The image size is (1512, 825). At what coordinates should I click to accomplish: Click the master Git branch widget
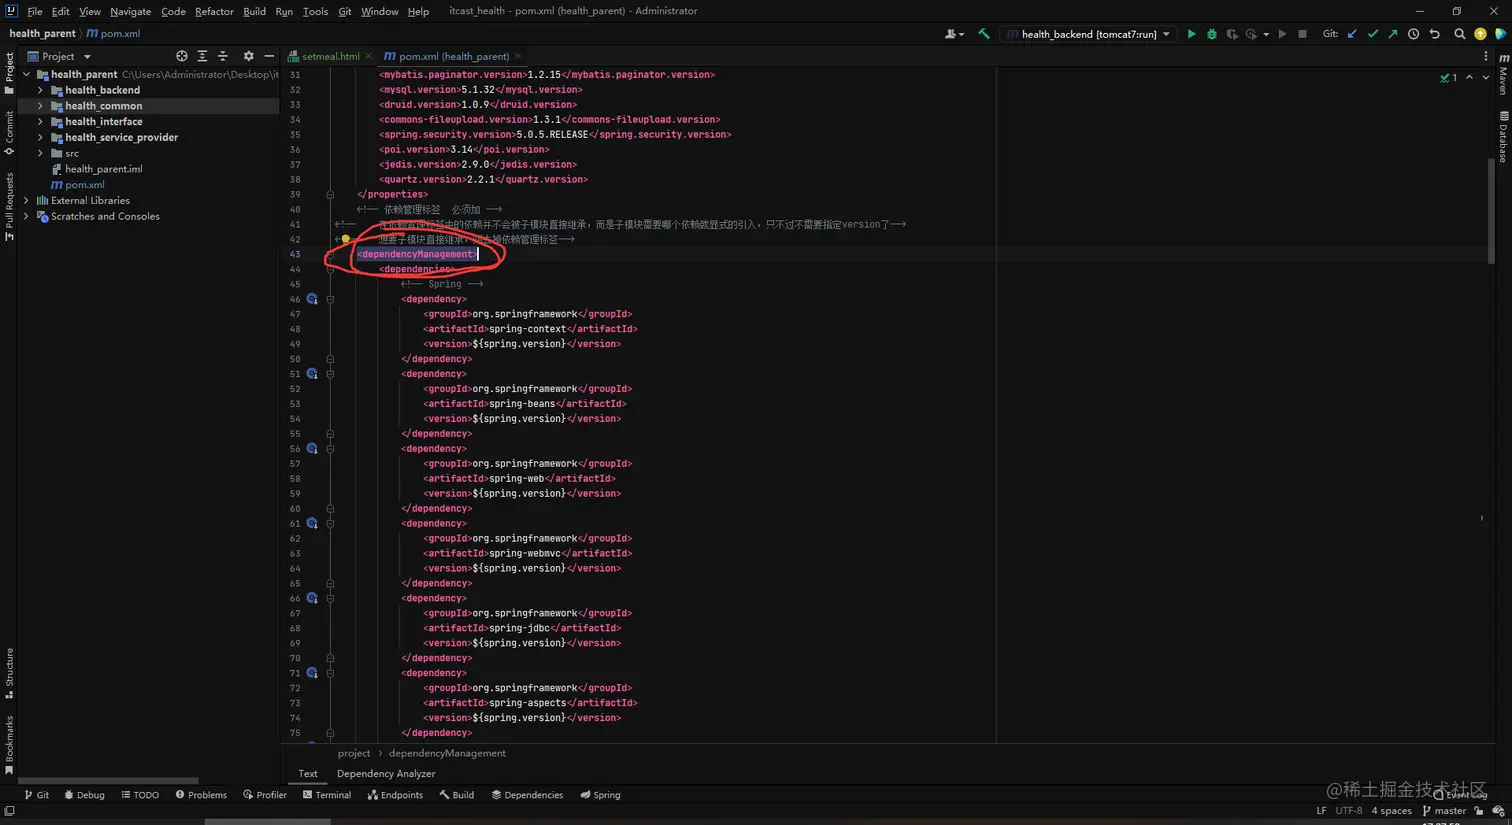pos(1444,811)
